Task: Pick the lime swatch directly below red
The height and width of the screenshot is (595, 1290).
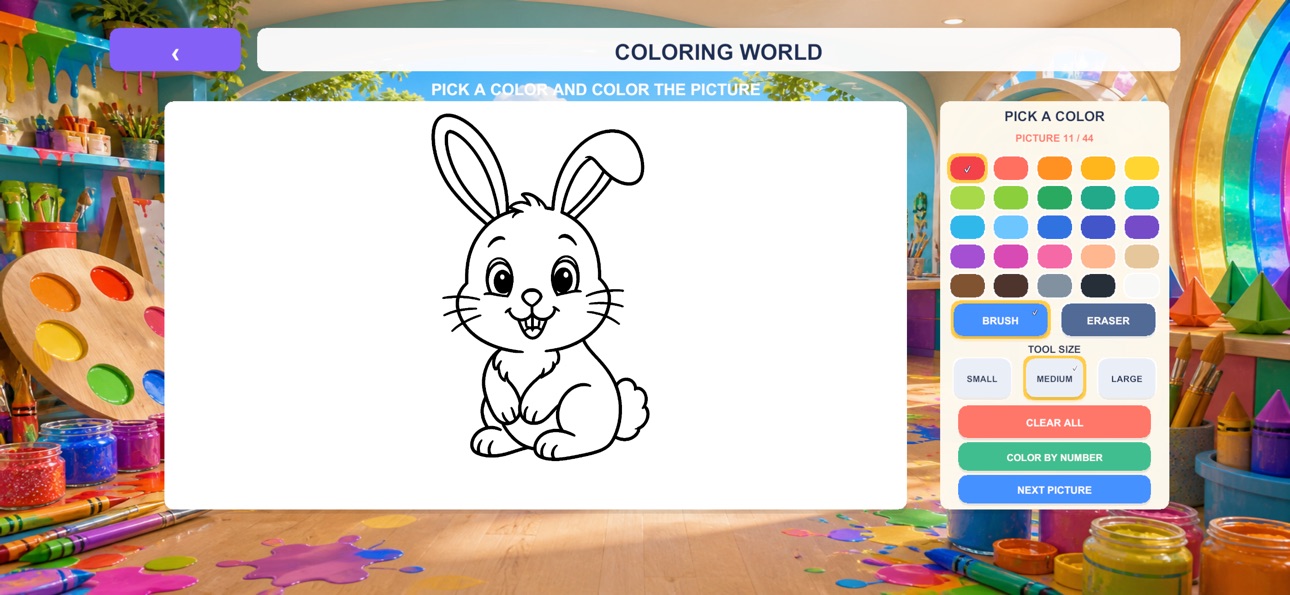Action: (967, 198)
